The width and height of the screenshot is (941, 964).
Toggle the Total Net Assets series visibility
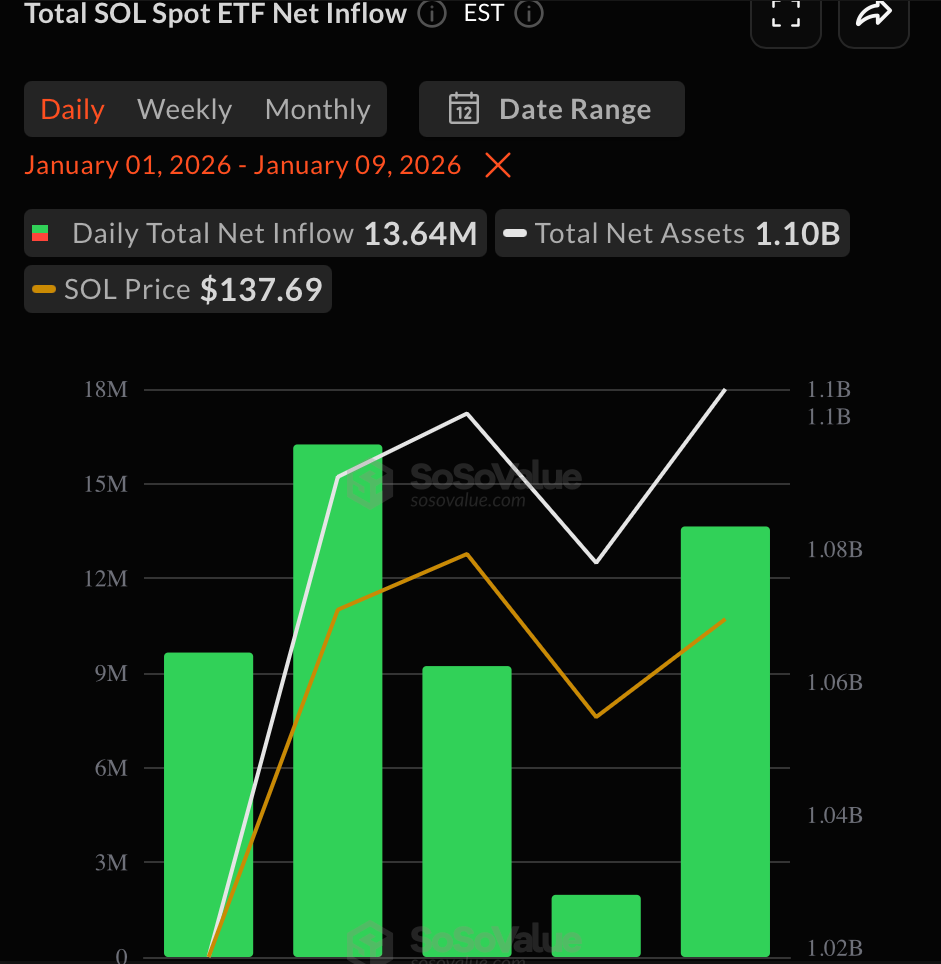(671, 233)
